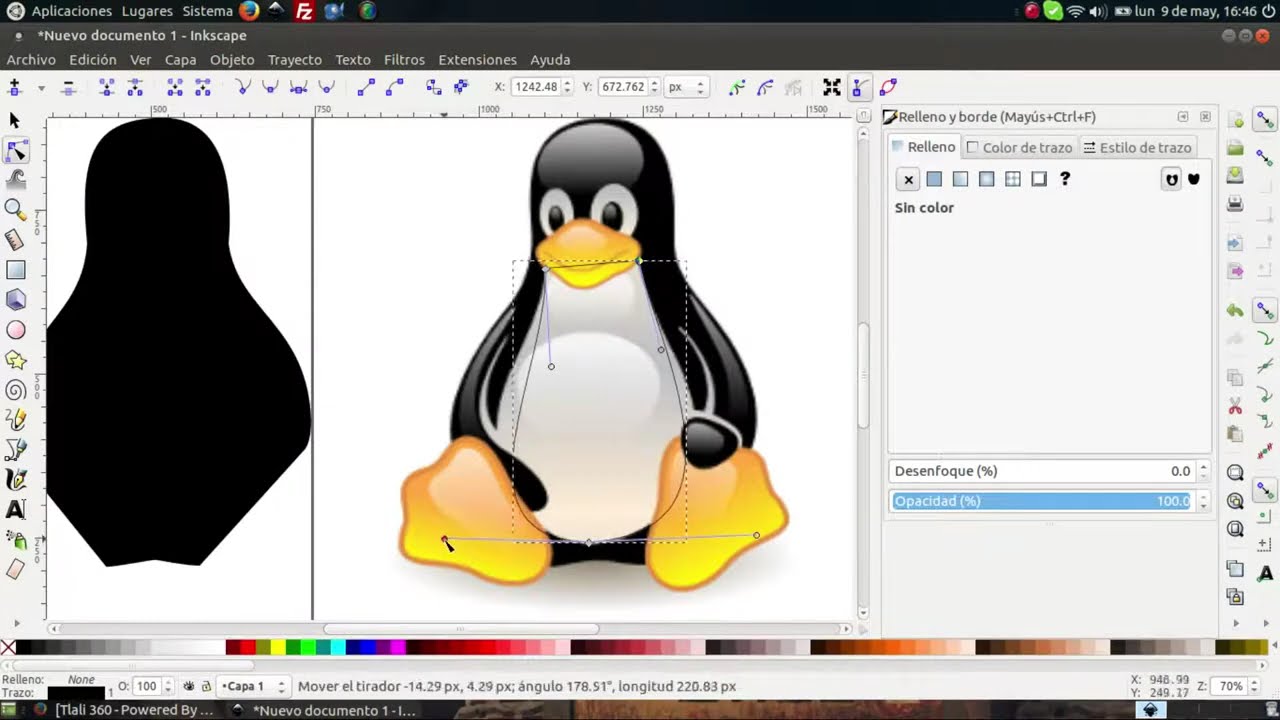This screenshot has height=720, width=1280.
Task: Open the Trayecto menu
Action: 294,60
